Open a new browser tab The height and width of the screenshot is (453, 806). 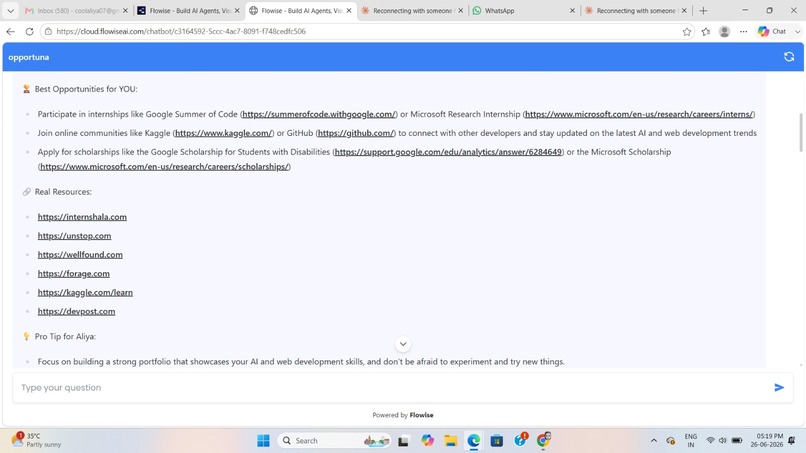703,10
